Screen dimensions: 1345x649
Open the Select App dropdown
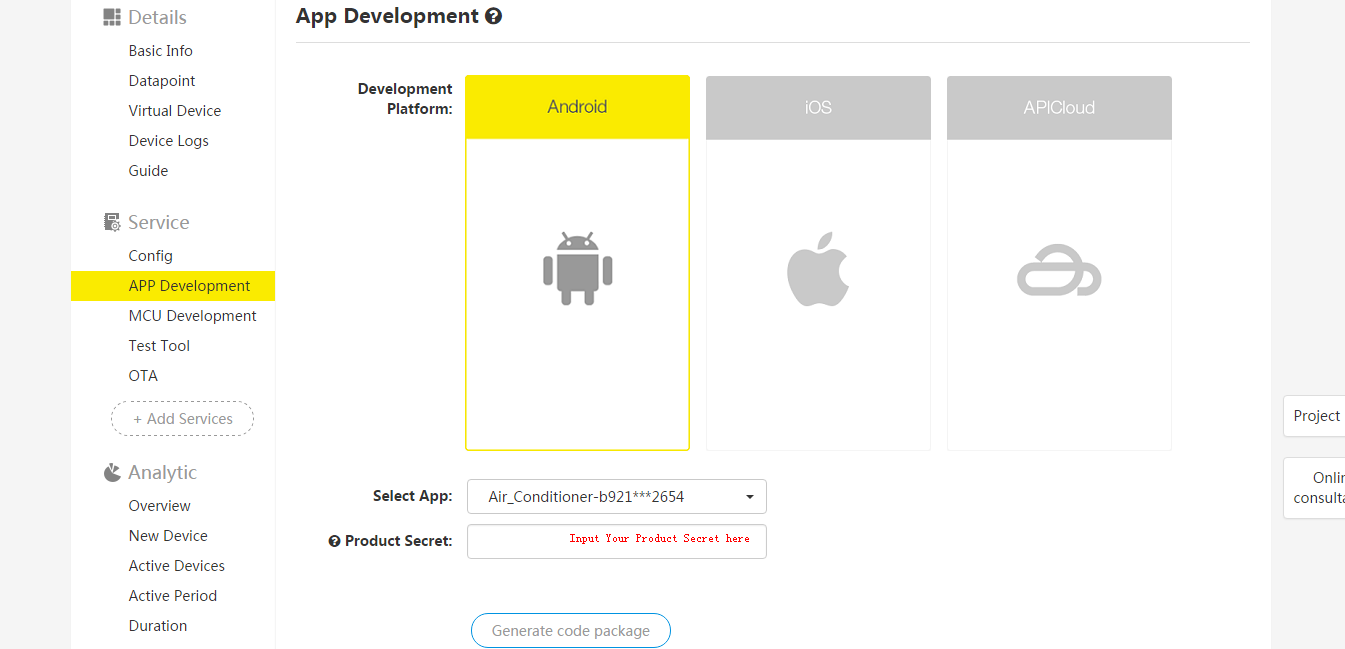(x=616, y=496)
